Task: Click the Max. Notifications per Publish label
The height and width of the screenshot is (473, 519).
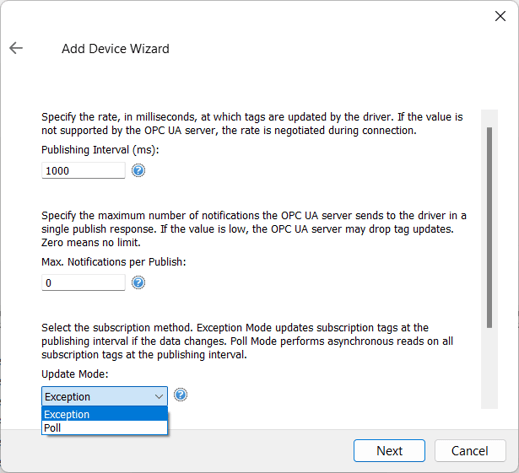Action: [x=114, y=262]
